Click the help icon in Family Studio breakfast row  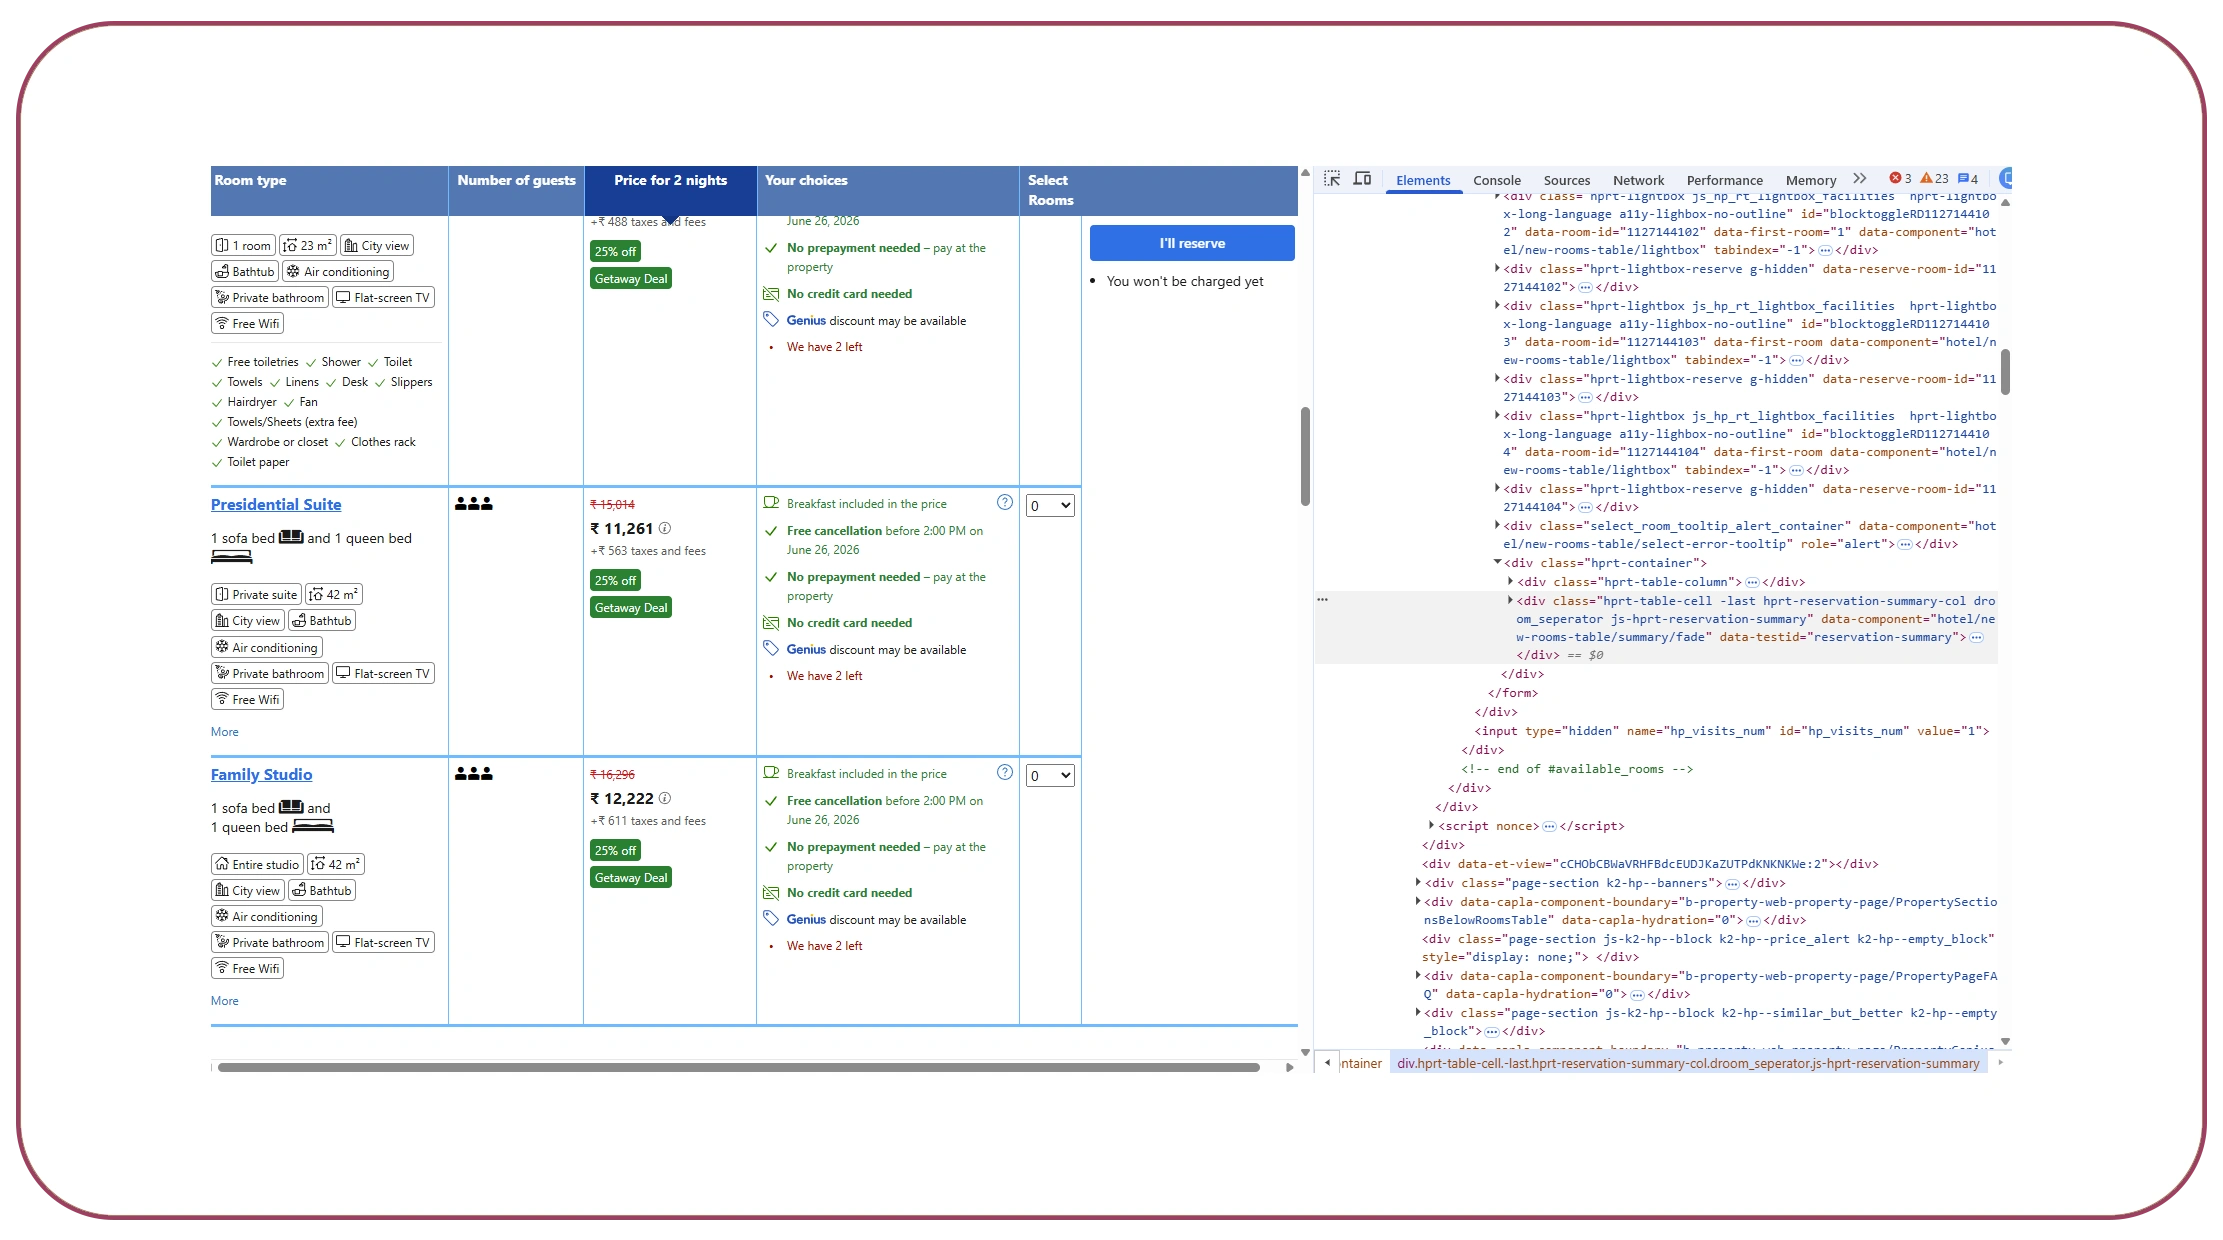pyautogui.click(x=1005, y=772)
